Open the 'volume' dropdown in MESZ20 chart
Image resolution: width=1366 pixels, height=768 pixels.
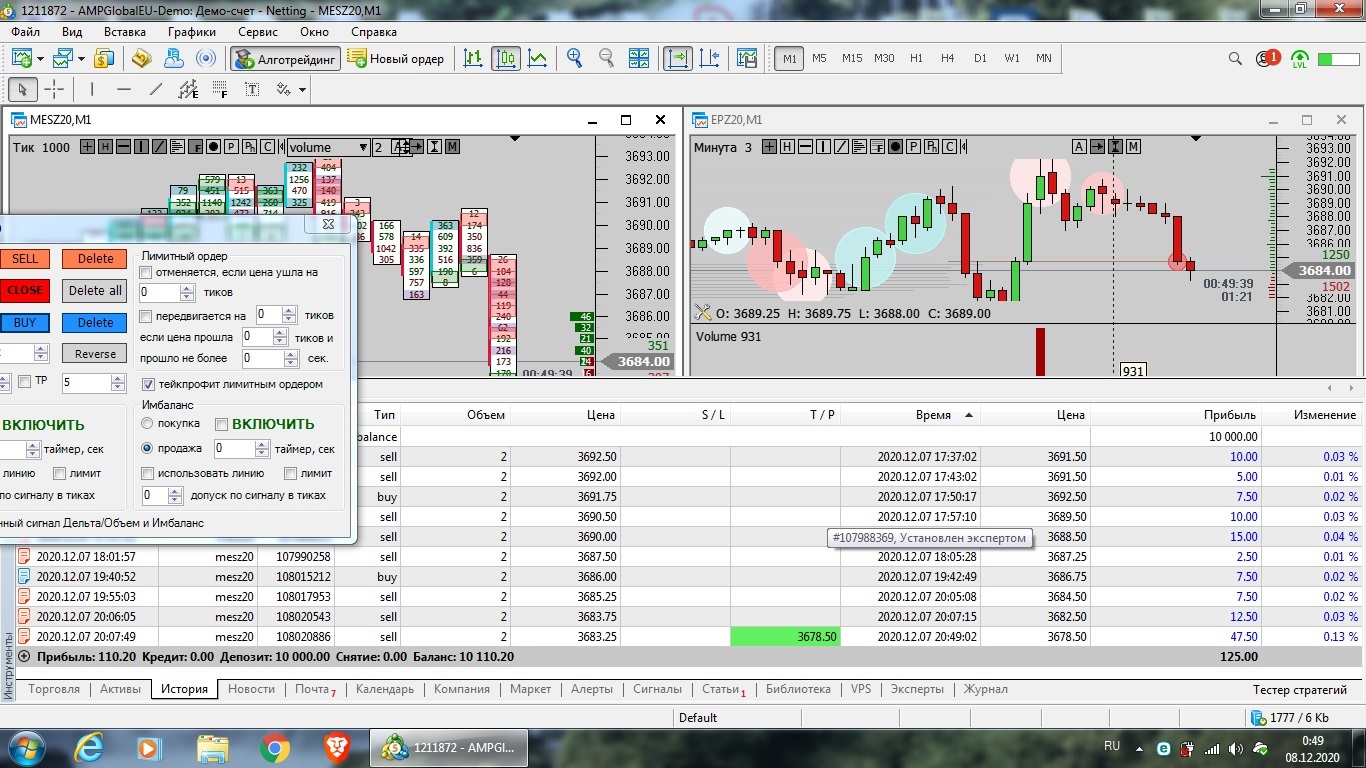pos(329,147)
